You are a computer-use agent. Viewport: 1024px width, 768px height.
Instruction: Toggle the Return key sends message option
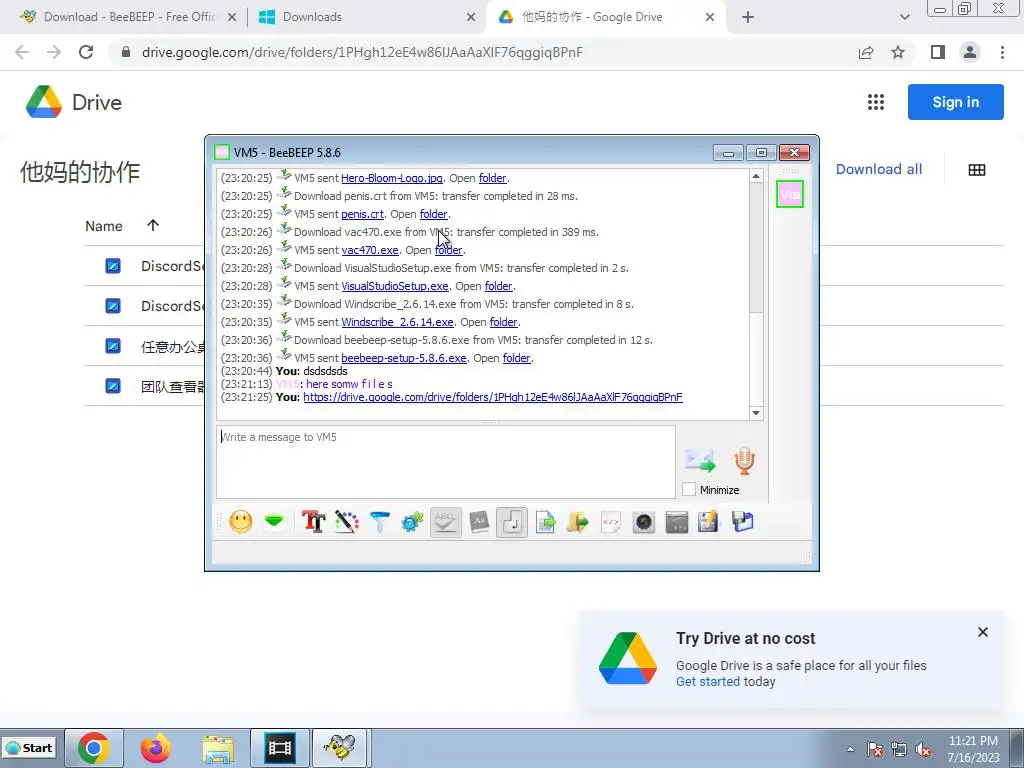coord(512,522)
